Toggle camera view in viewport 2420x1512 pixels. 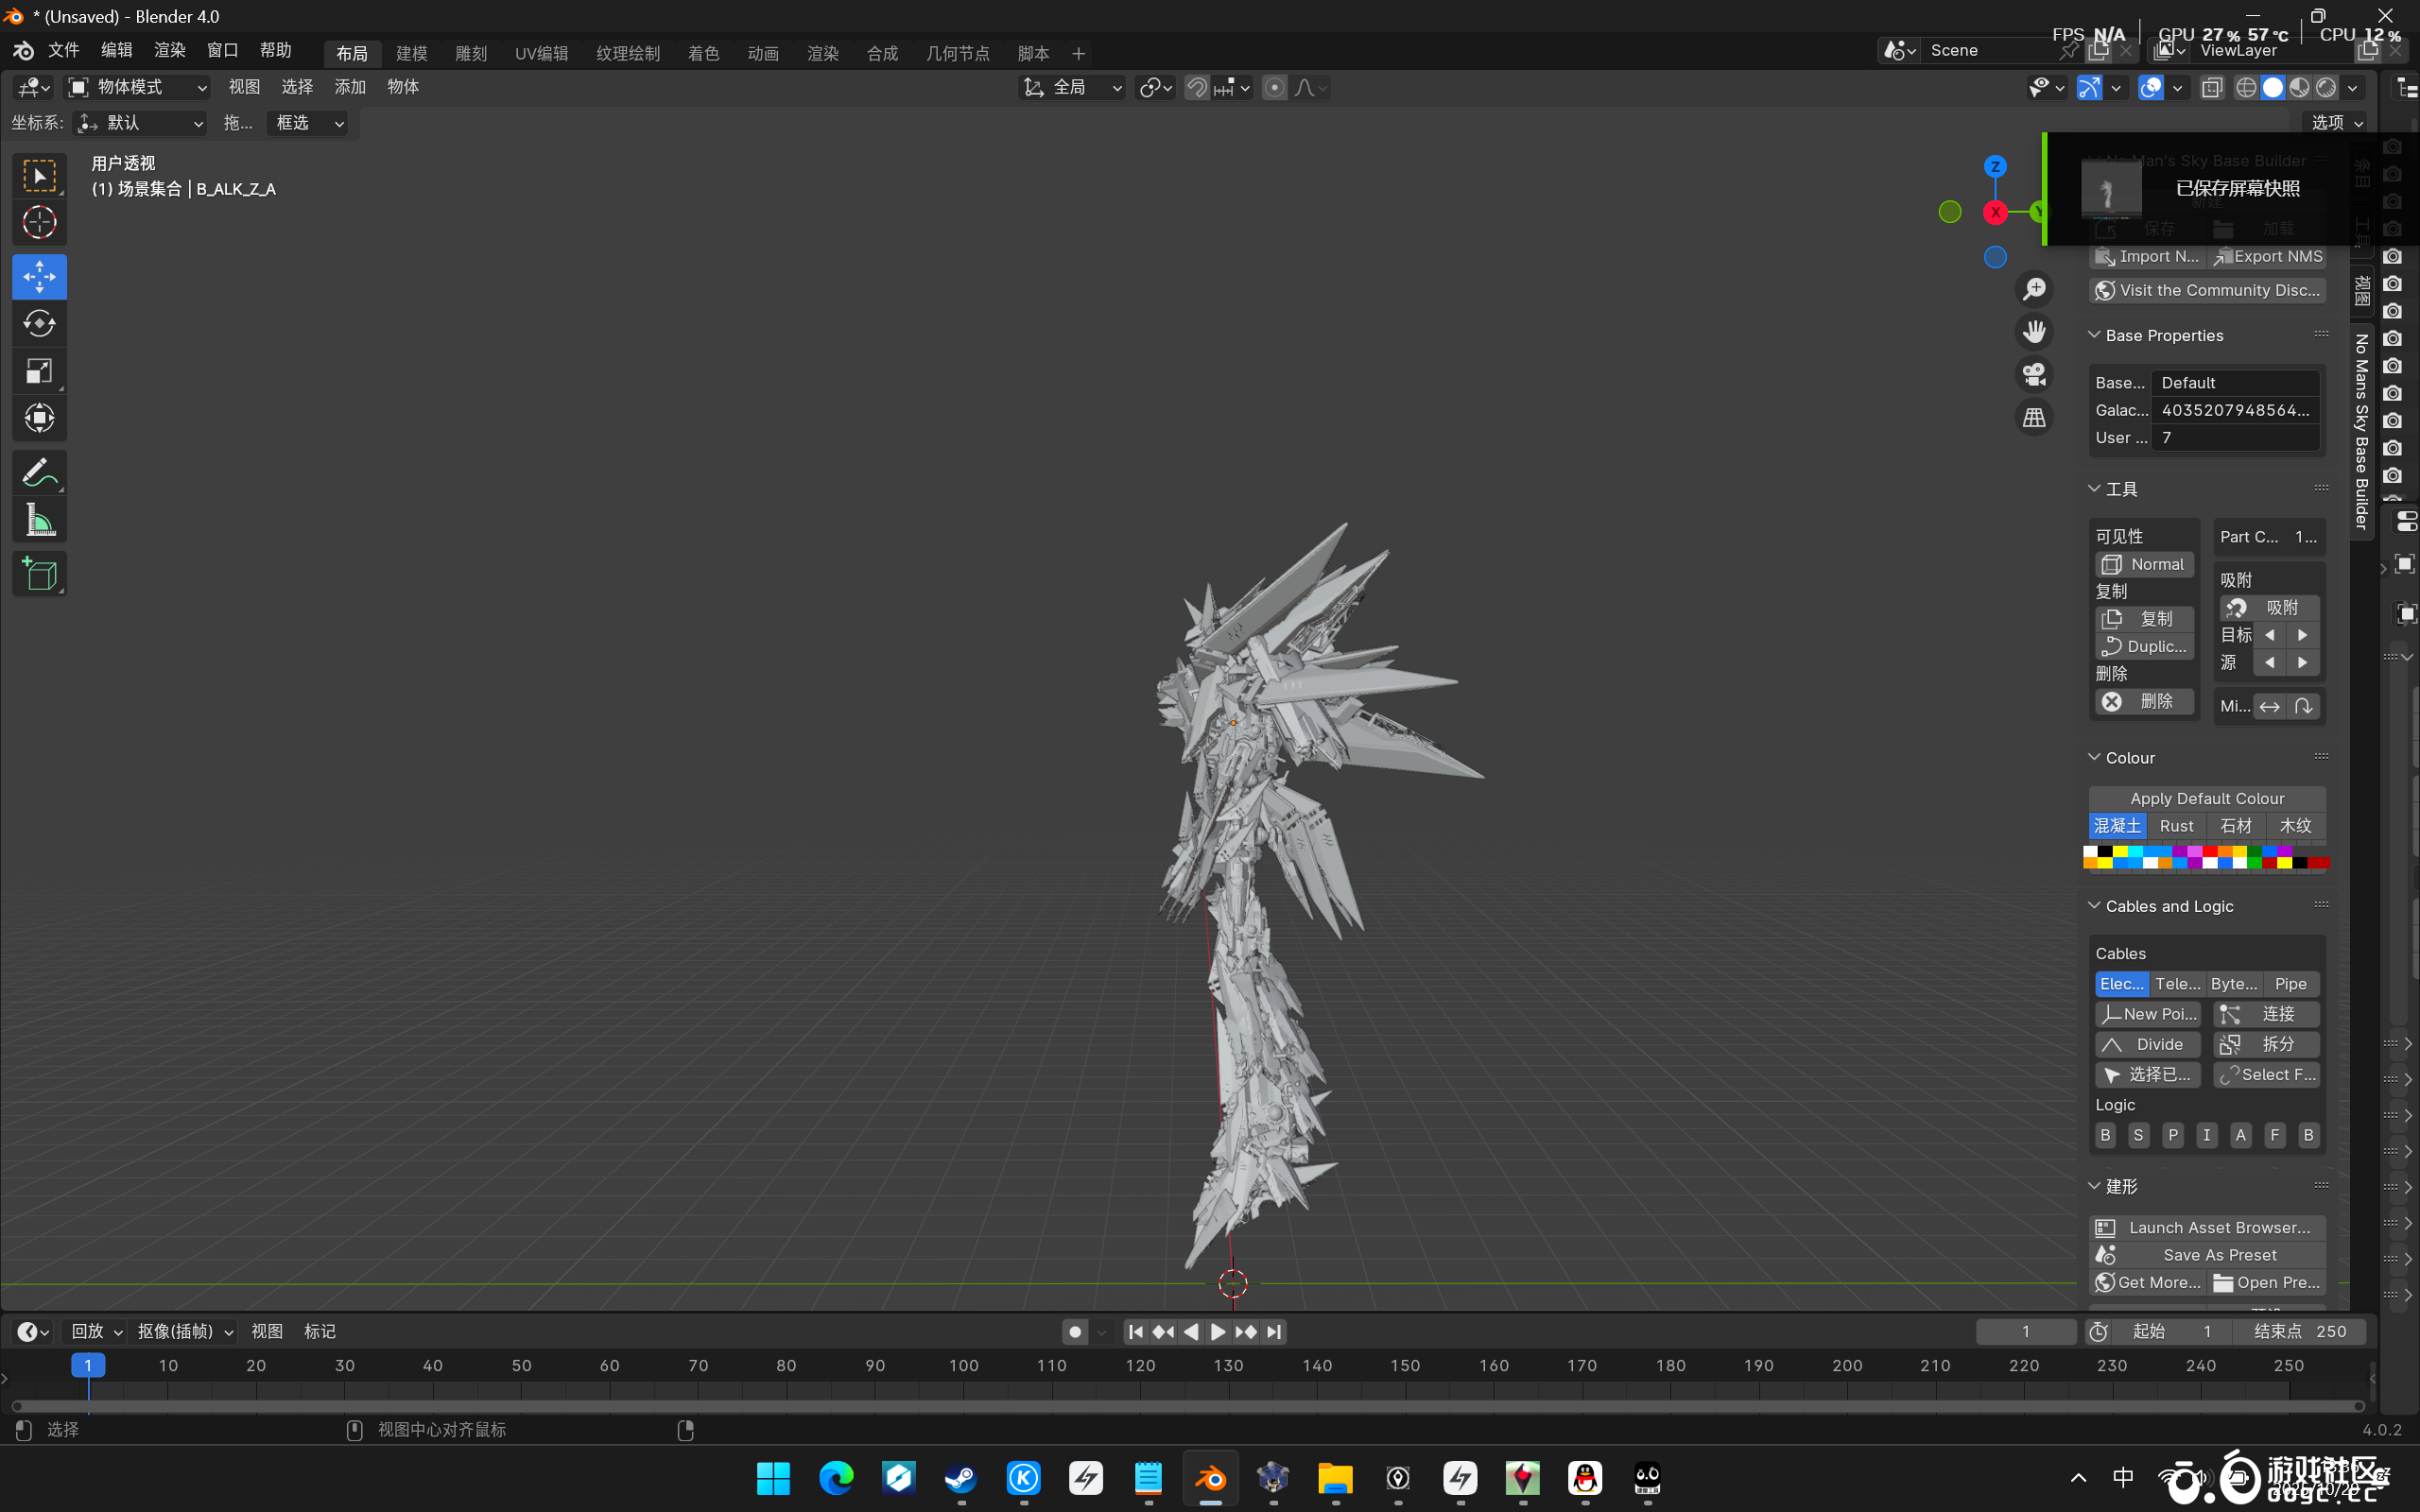(x=2034, y=375)
